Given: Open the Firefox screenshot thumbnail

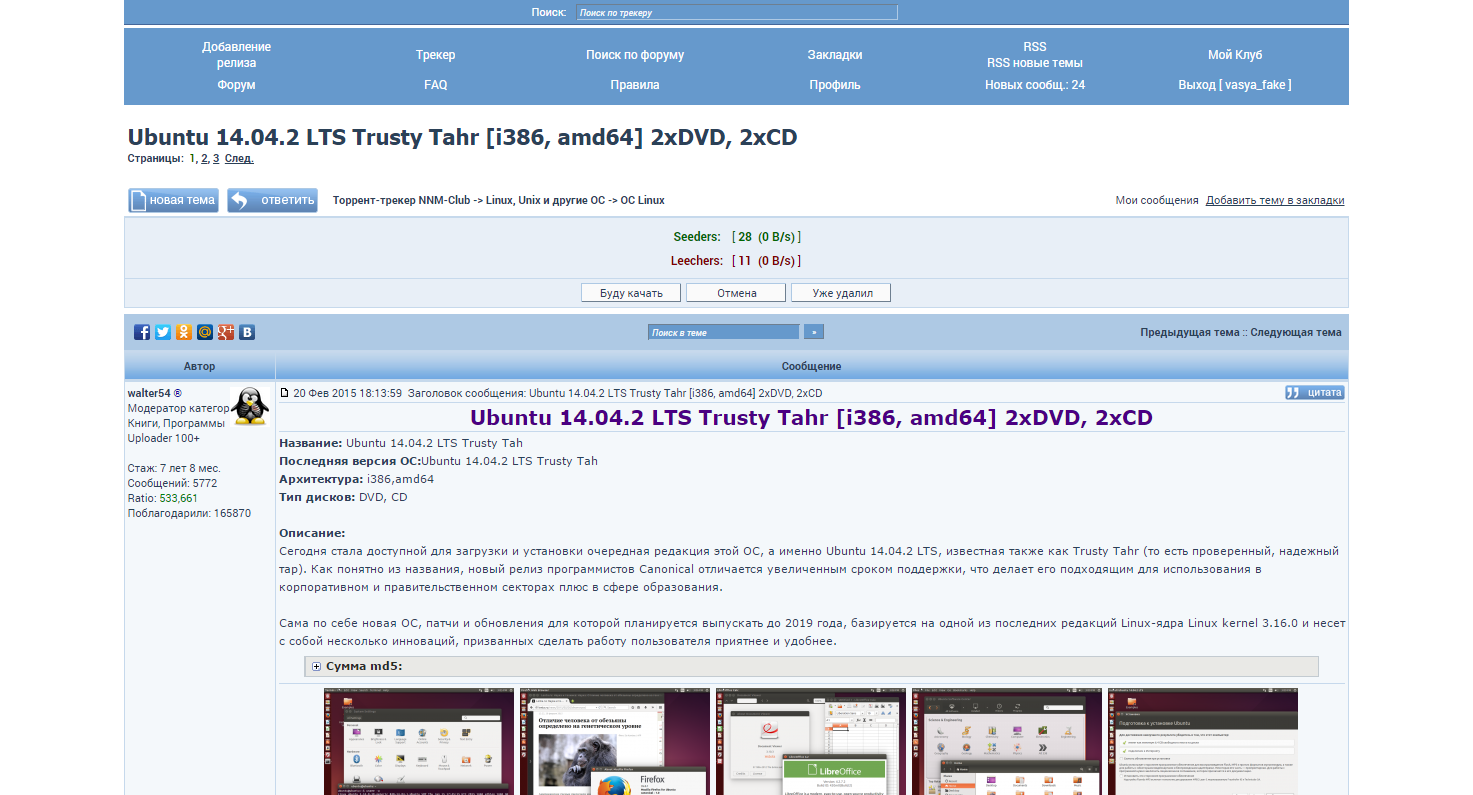Looking at the screenshot, I should pyautogui.click(x=613, y=741).
